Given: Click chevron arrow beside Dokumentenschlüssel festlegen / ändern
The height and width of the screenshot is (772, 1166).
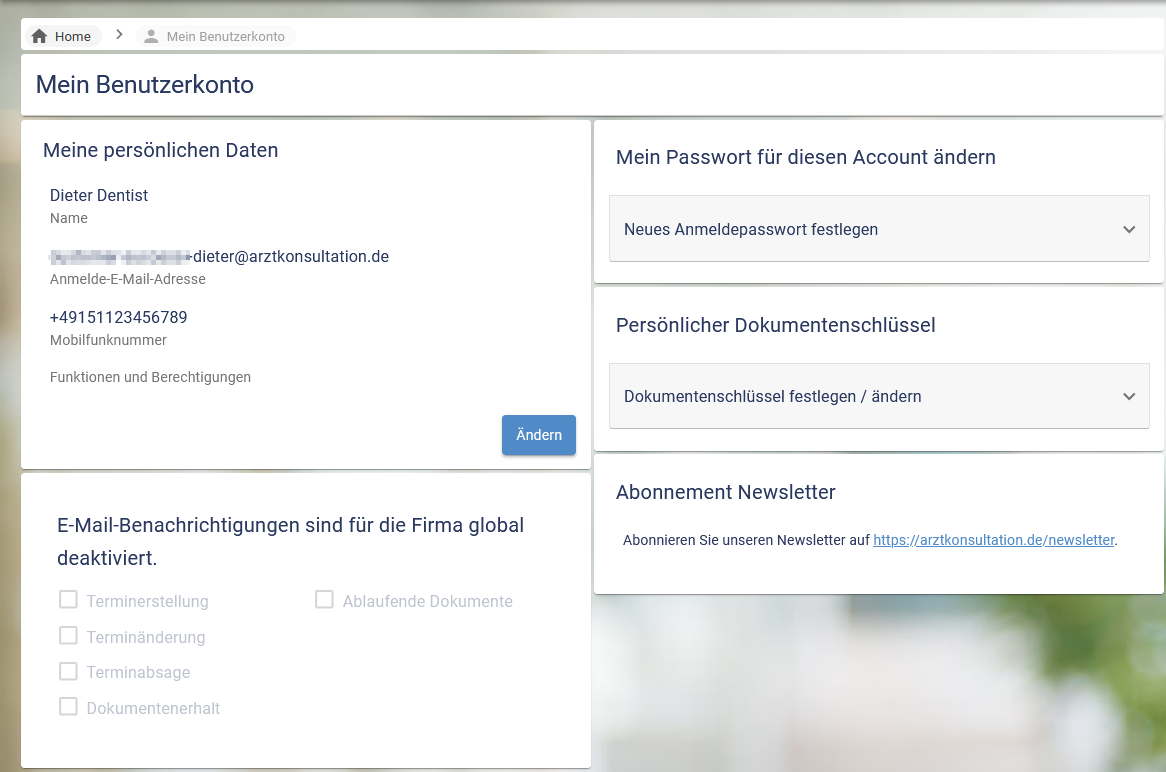Looking at the screenshot, I should click(1129, 396).
